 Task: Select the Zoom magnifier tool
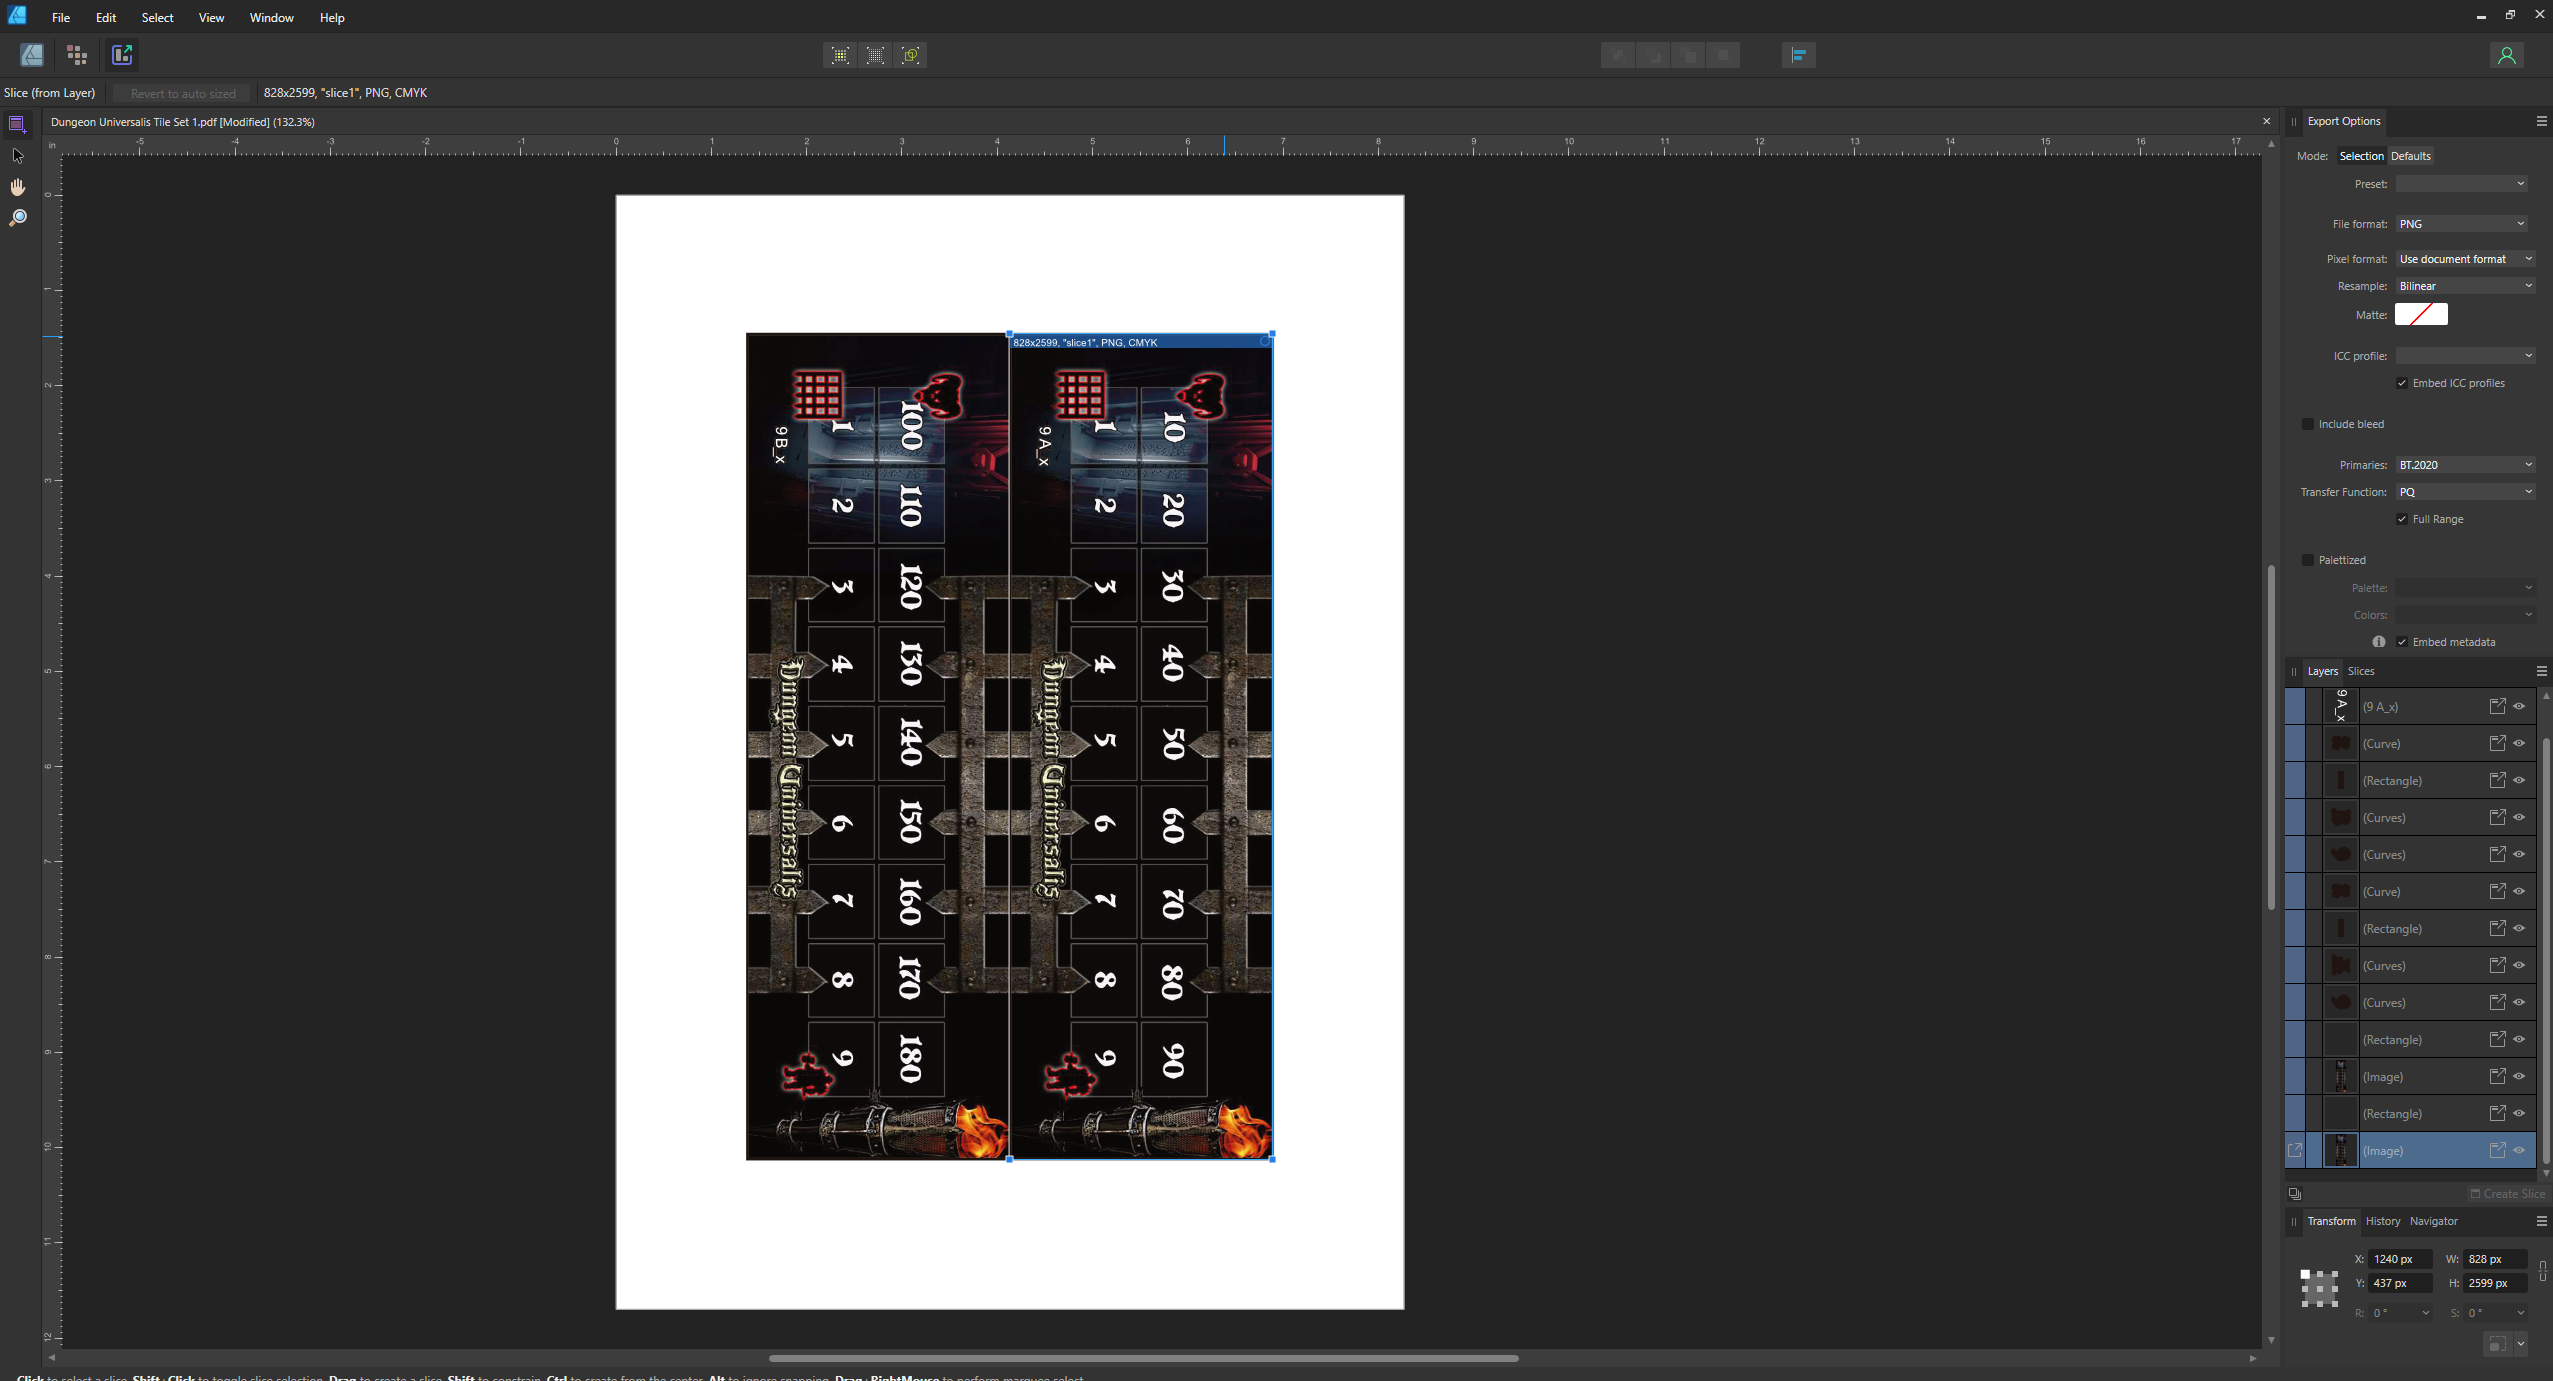[x=17, y=218]
